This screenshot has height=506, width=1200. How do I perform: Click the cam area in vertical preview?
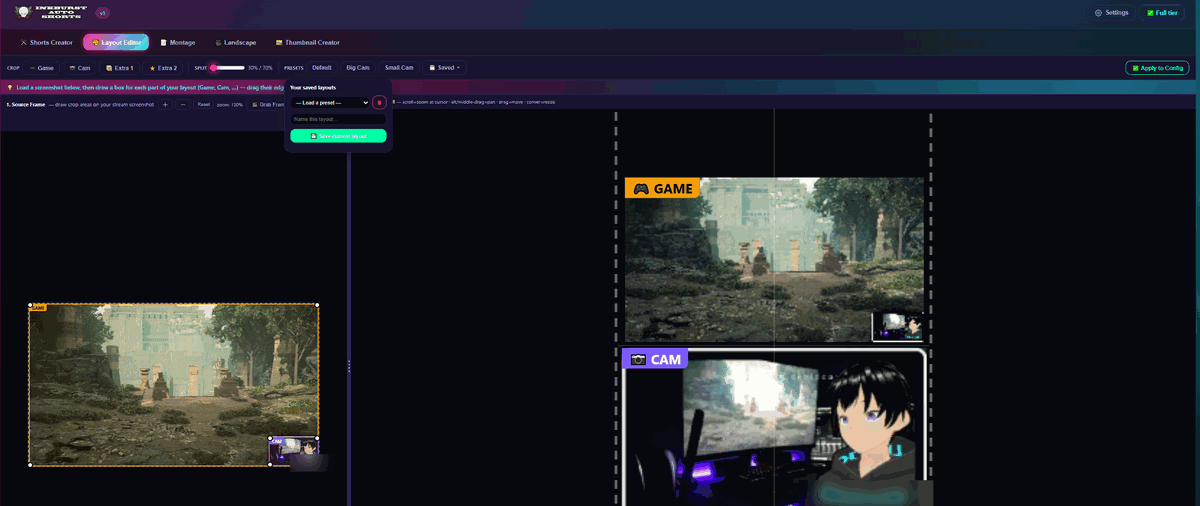pos(774,427)
